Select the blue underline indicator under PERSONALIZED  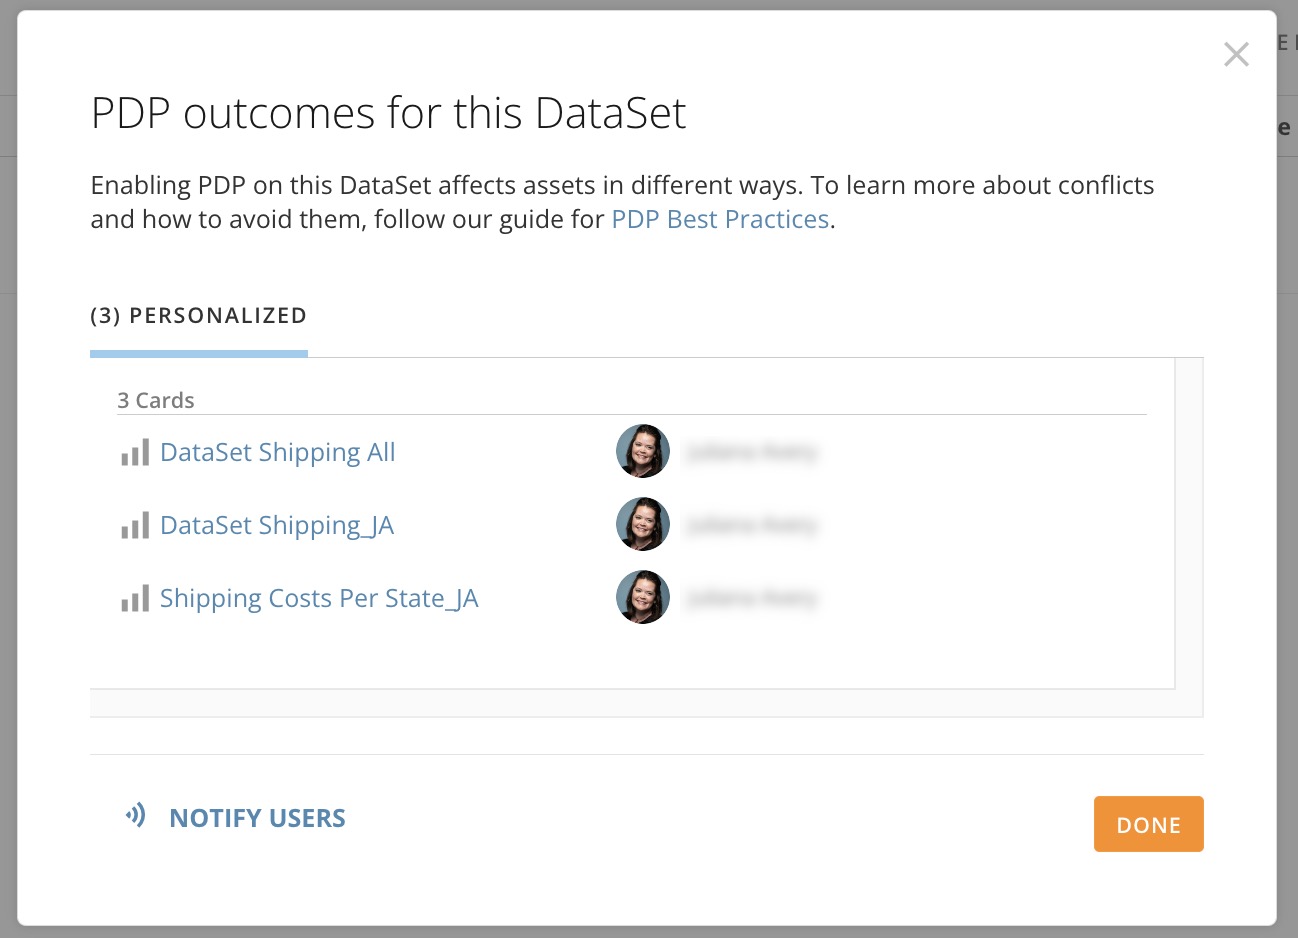pos(198,353)
